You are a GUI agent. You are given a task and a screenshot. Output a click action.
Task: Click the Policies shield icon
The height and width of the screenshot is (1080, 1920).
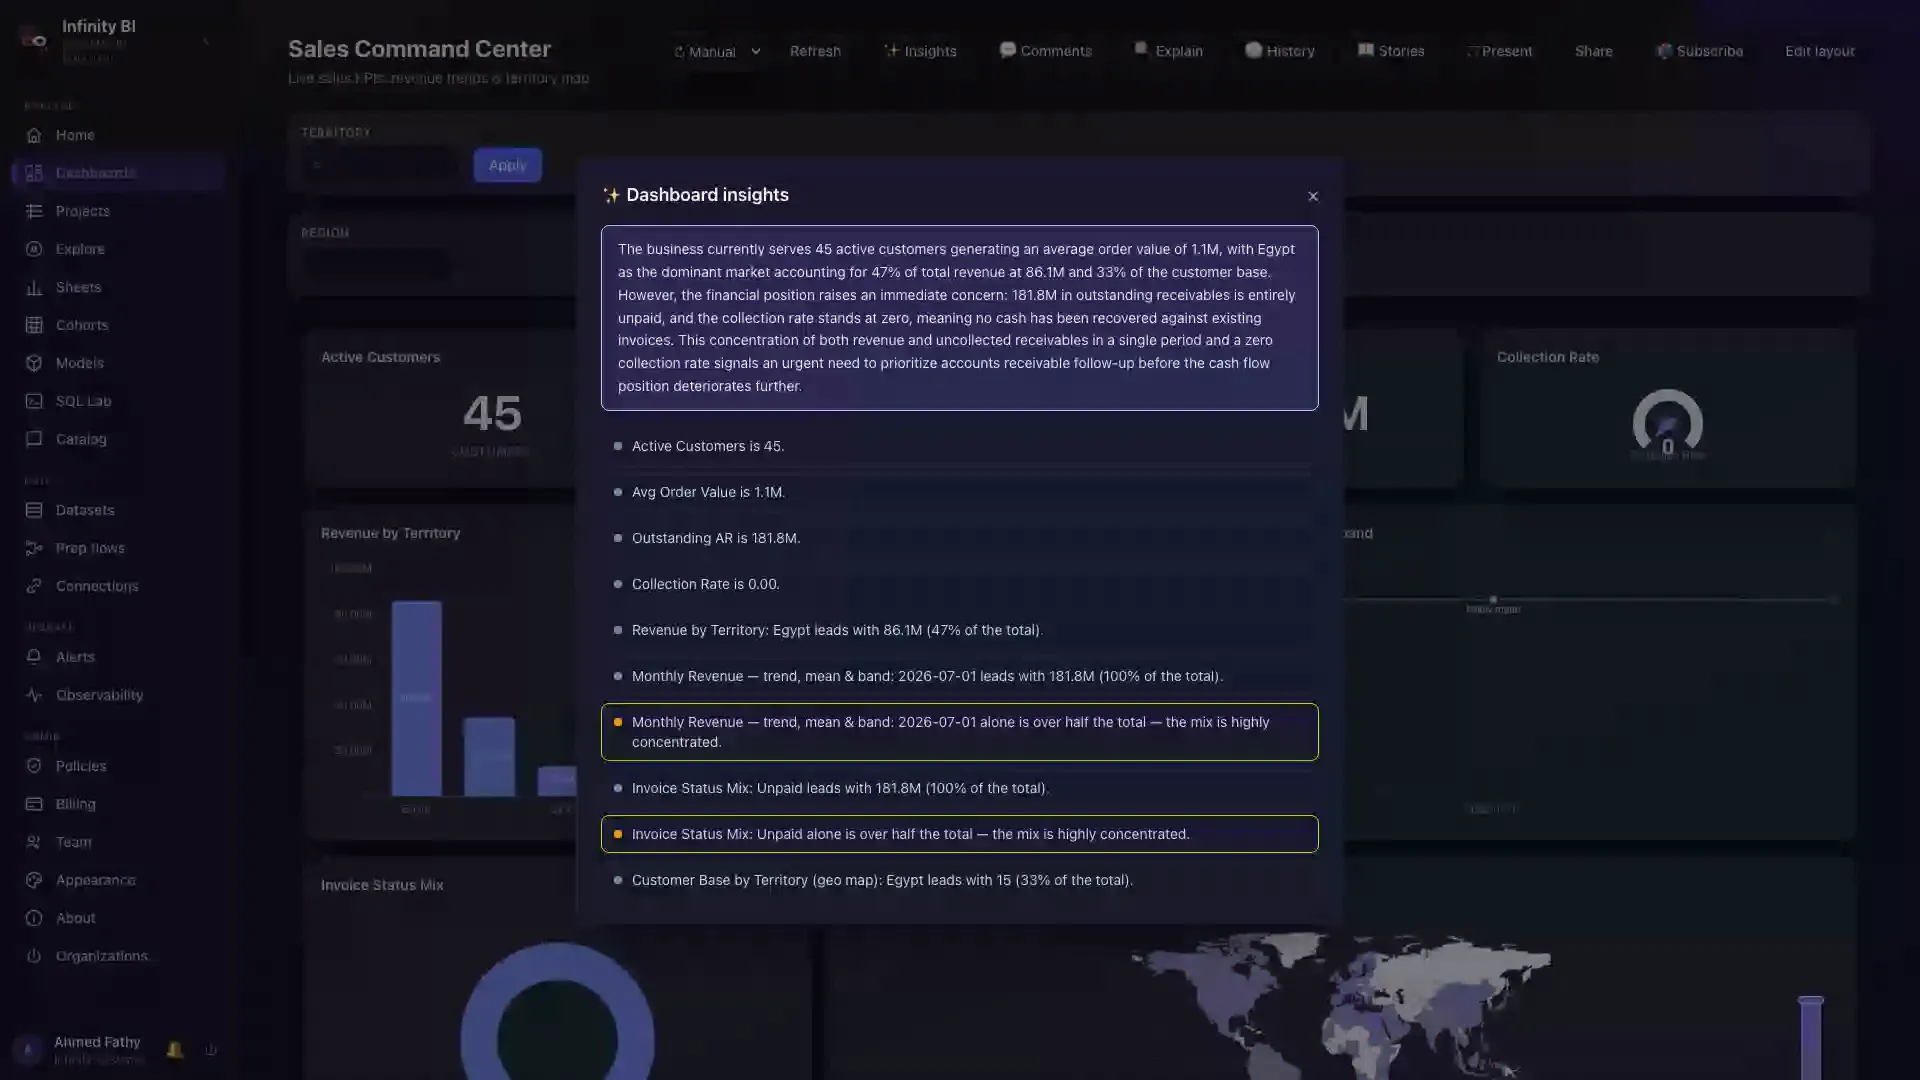click(x=34, y=766)
